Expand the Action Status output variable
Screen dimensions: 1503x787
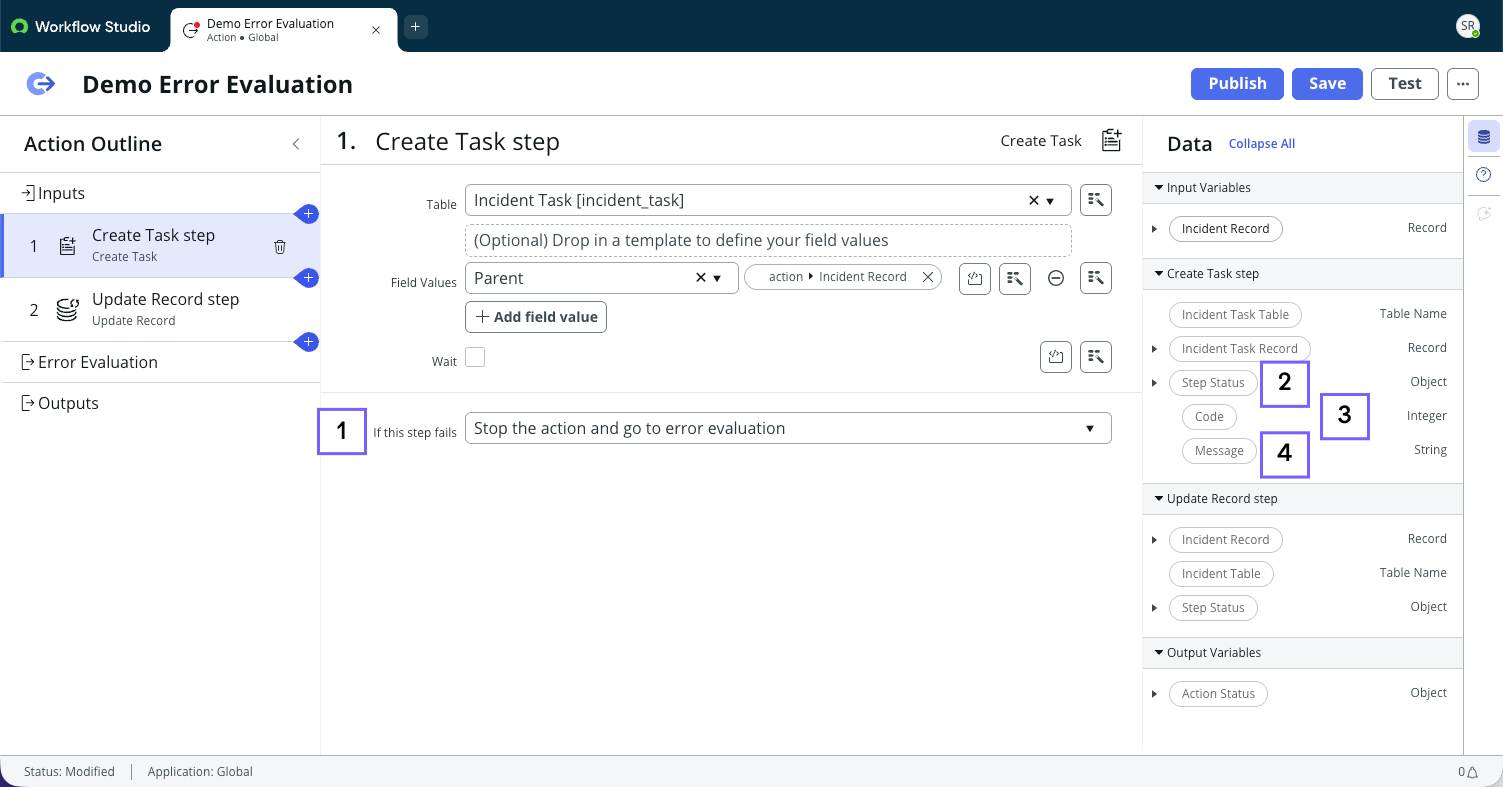1154,694
